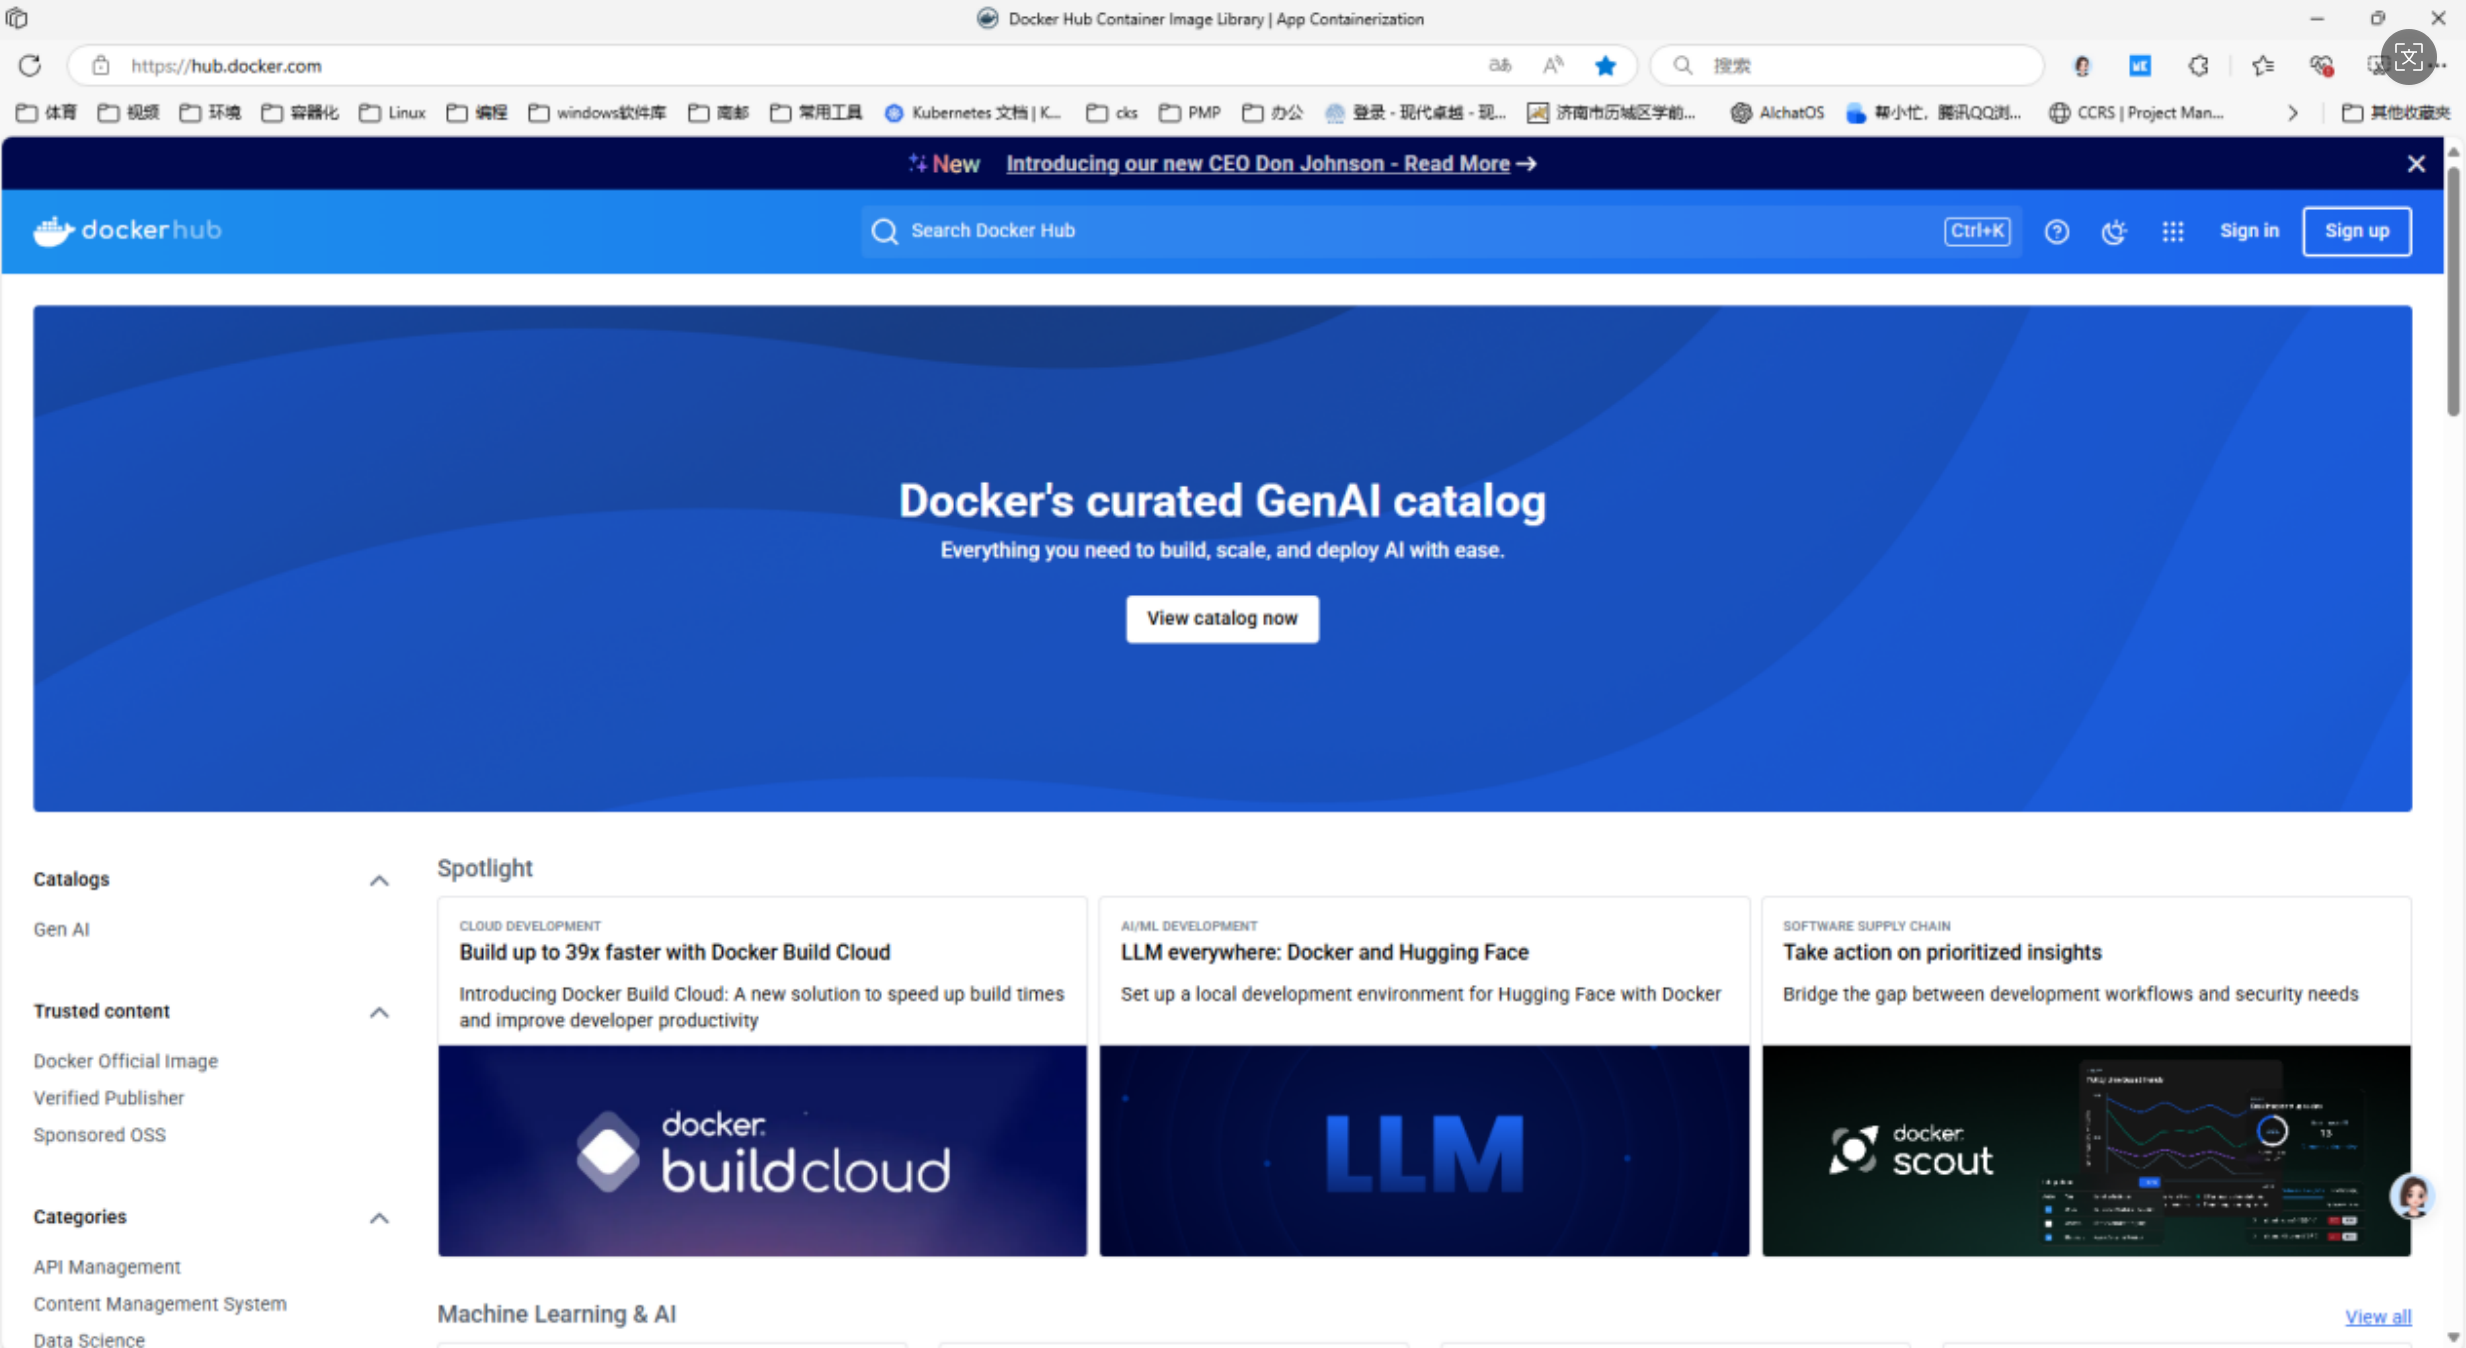Click the browser address bar URL
The height and width of the screenshot is (1348, 2466).
226,66
